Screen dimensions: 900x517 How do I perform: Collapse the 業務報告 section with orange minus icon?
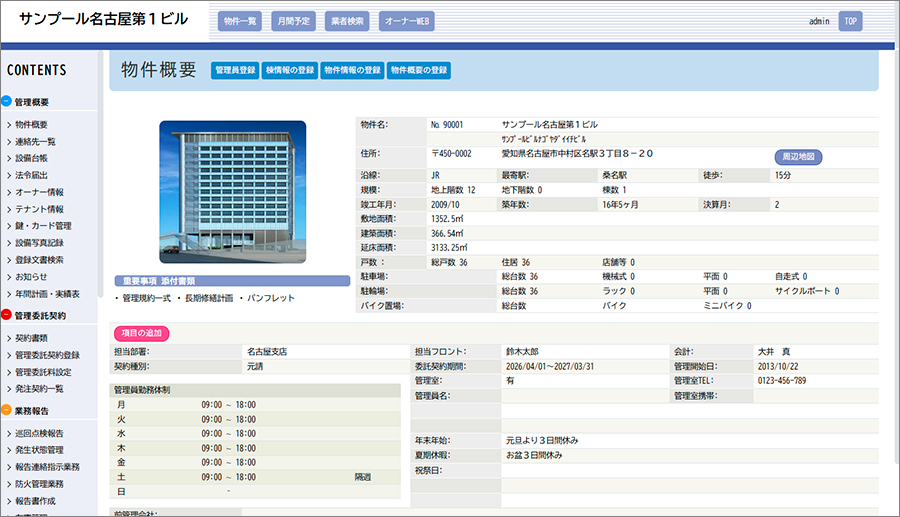click(7, 411)
